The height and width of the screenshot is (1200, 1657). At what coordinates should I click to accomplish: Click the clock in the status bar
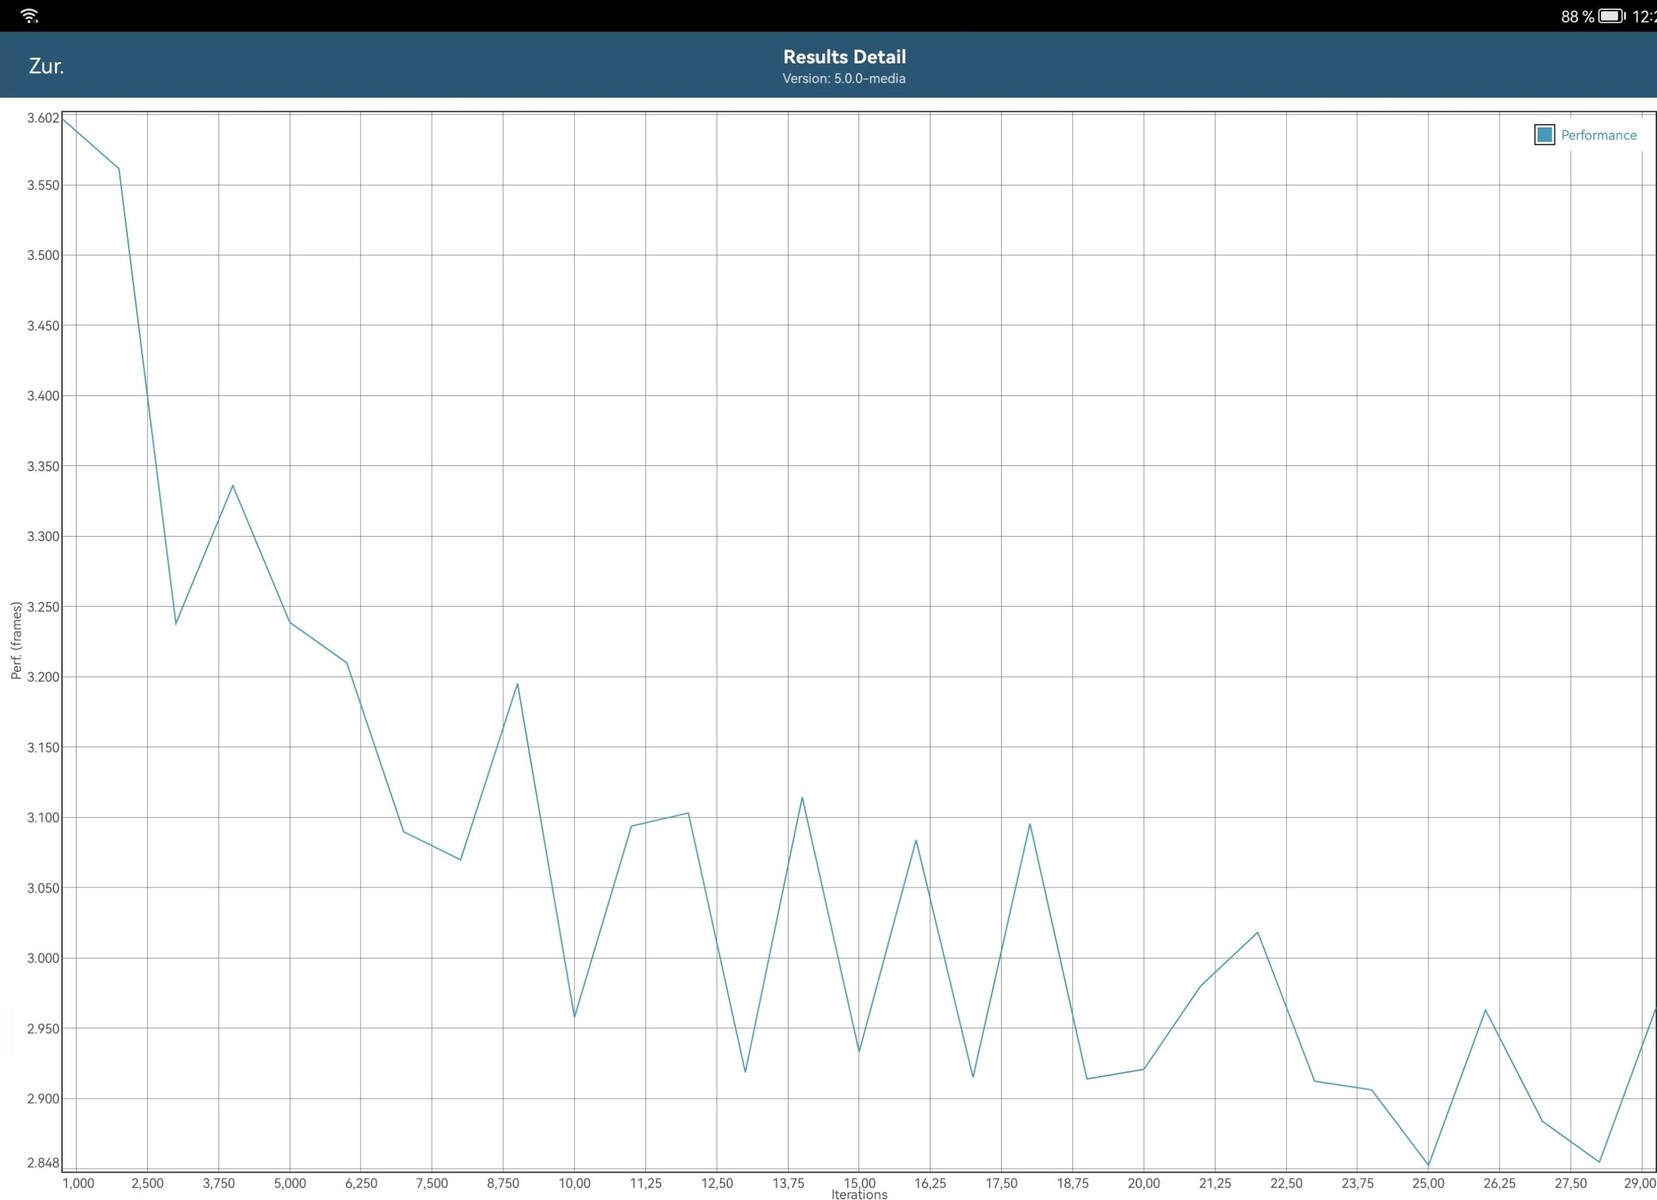click(x=1643, y=17)
